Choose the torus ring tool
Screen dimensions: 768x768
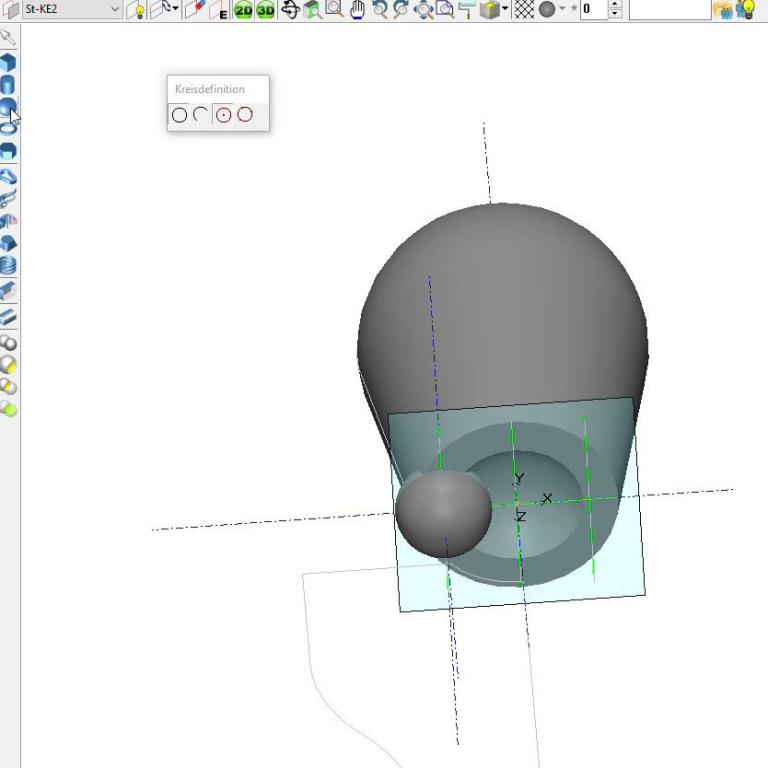pos(8,128)
